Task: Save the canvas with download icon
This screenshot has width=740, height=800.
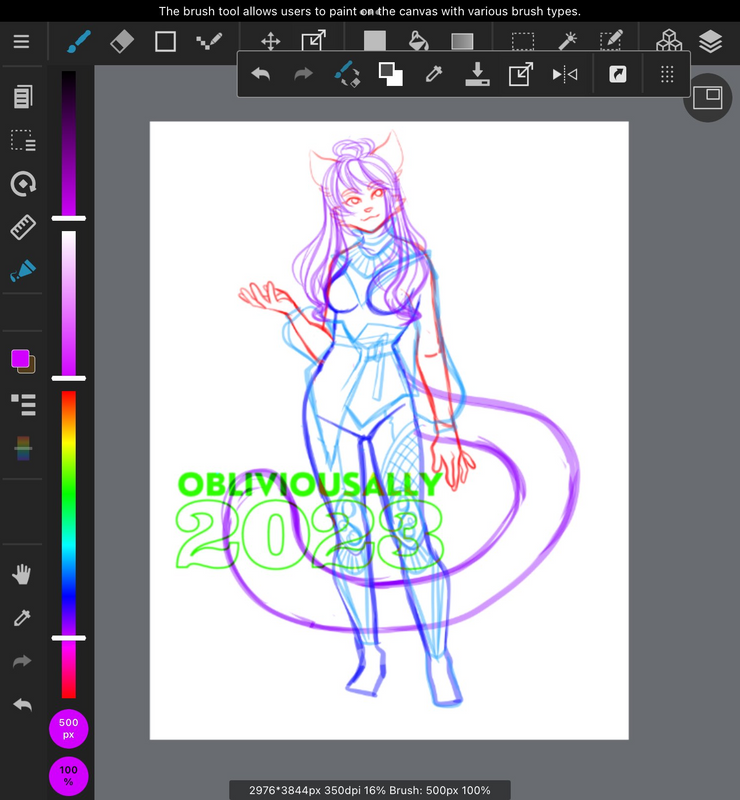Action: pyautogui.click(x=477, y=74)
